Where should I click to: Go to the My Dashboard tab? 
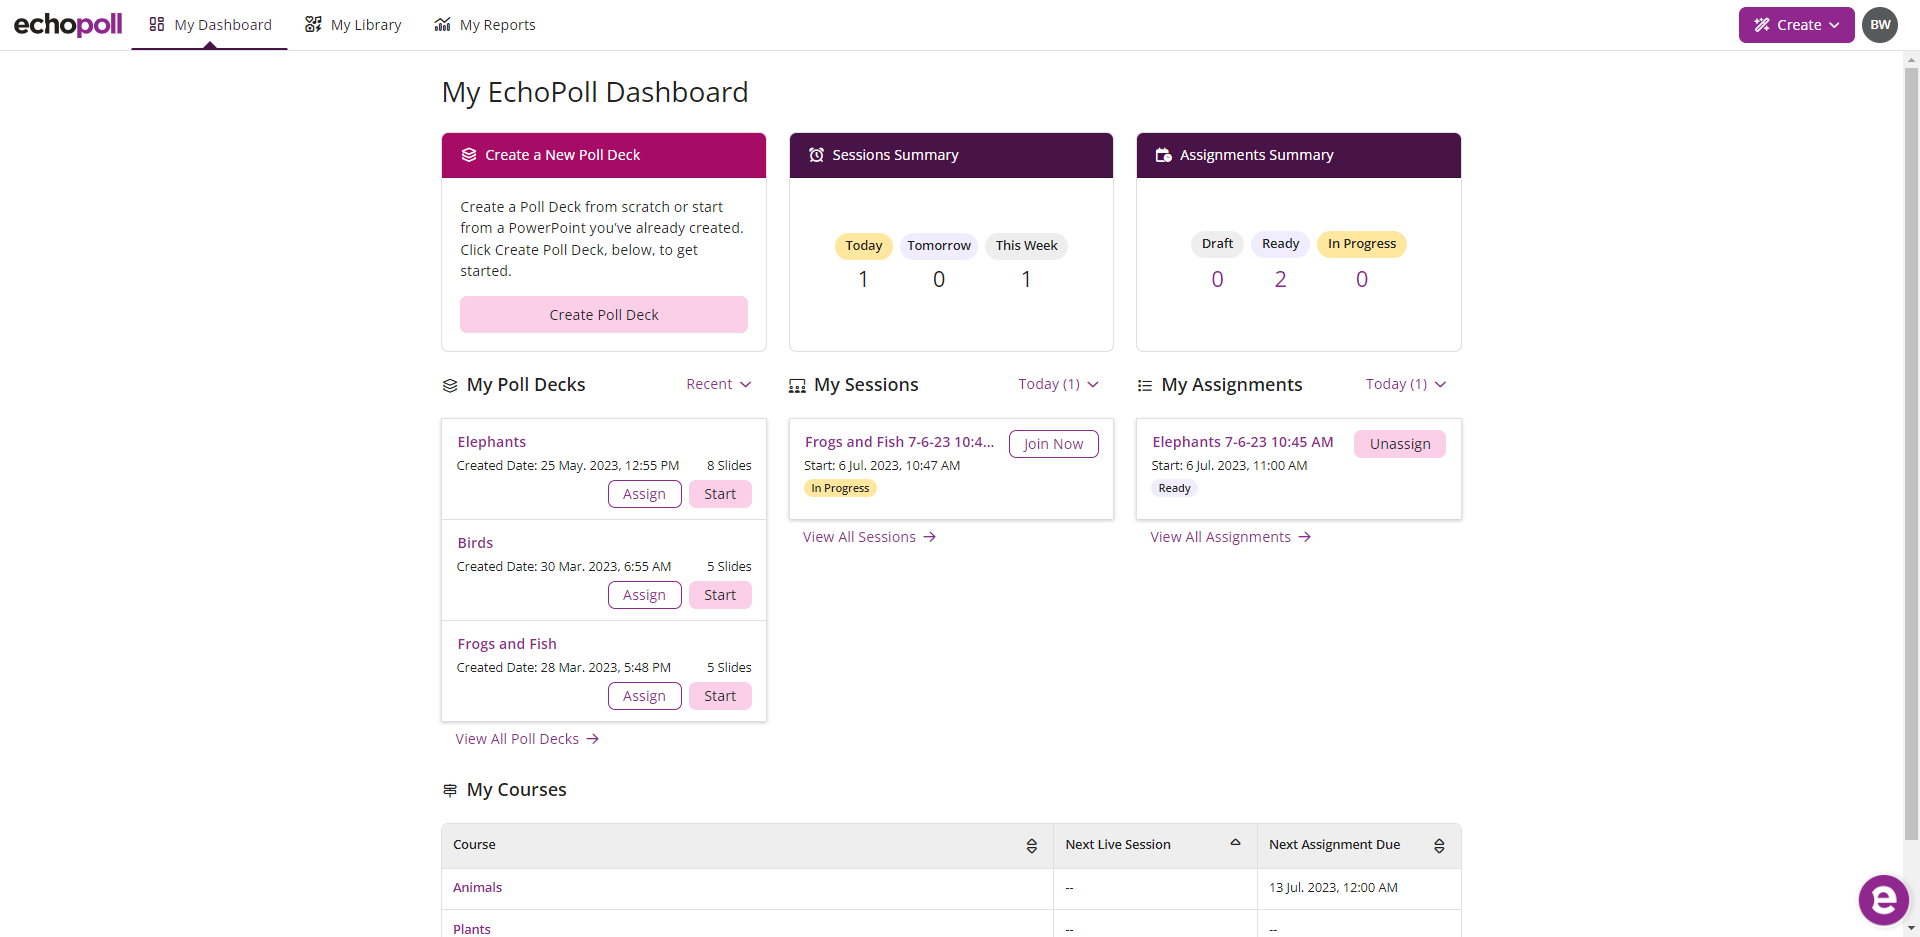tap(210, 25)
